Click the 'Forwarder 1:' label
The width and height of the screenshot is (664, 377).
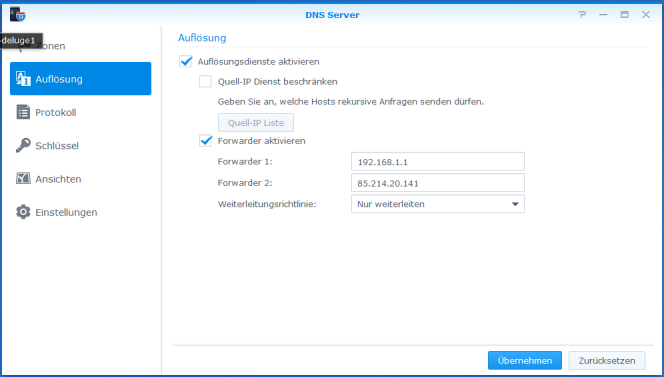pyautogui.click(x=245, y=161)
